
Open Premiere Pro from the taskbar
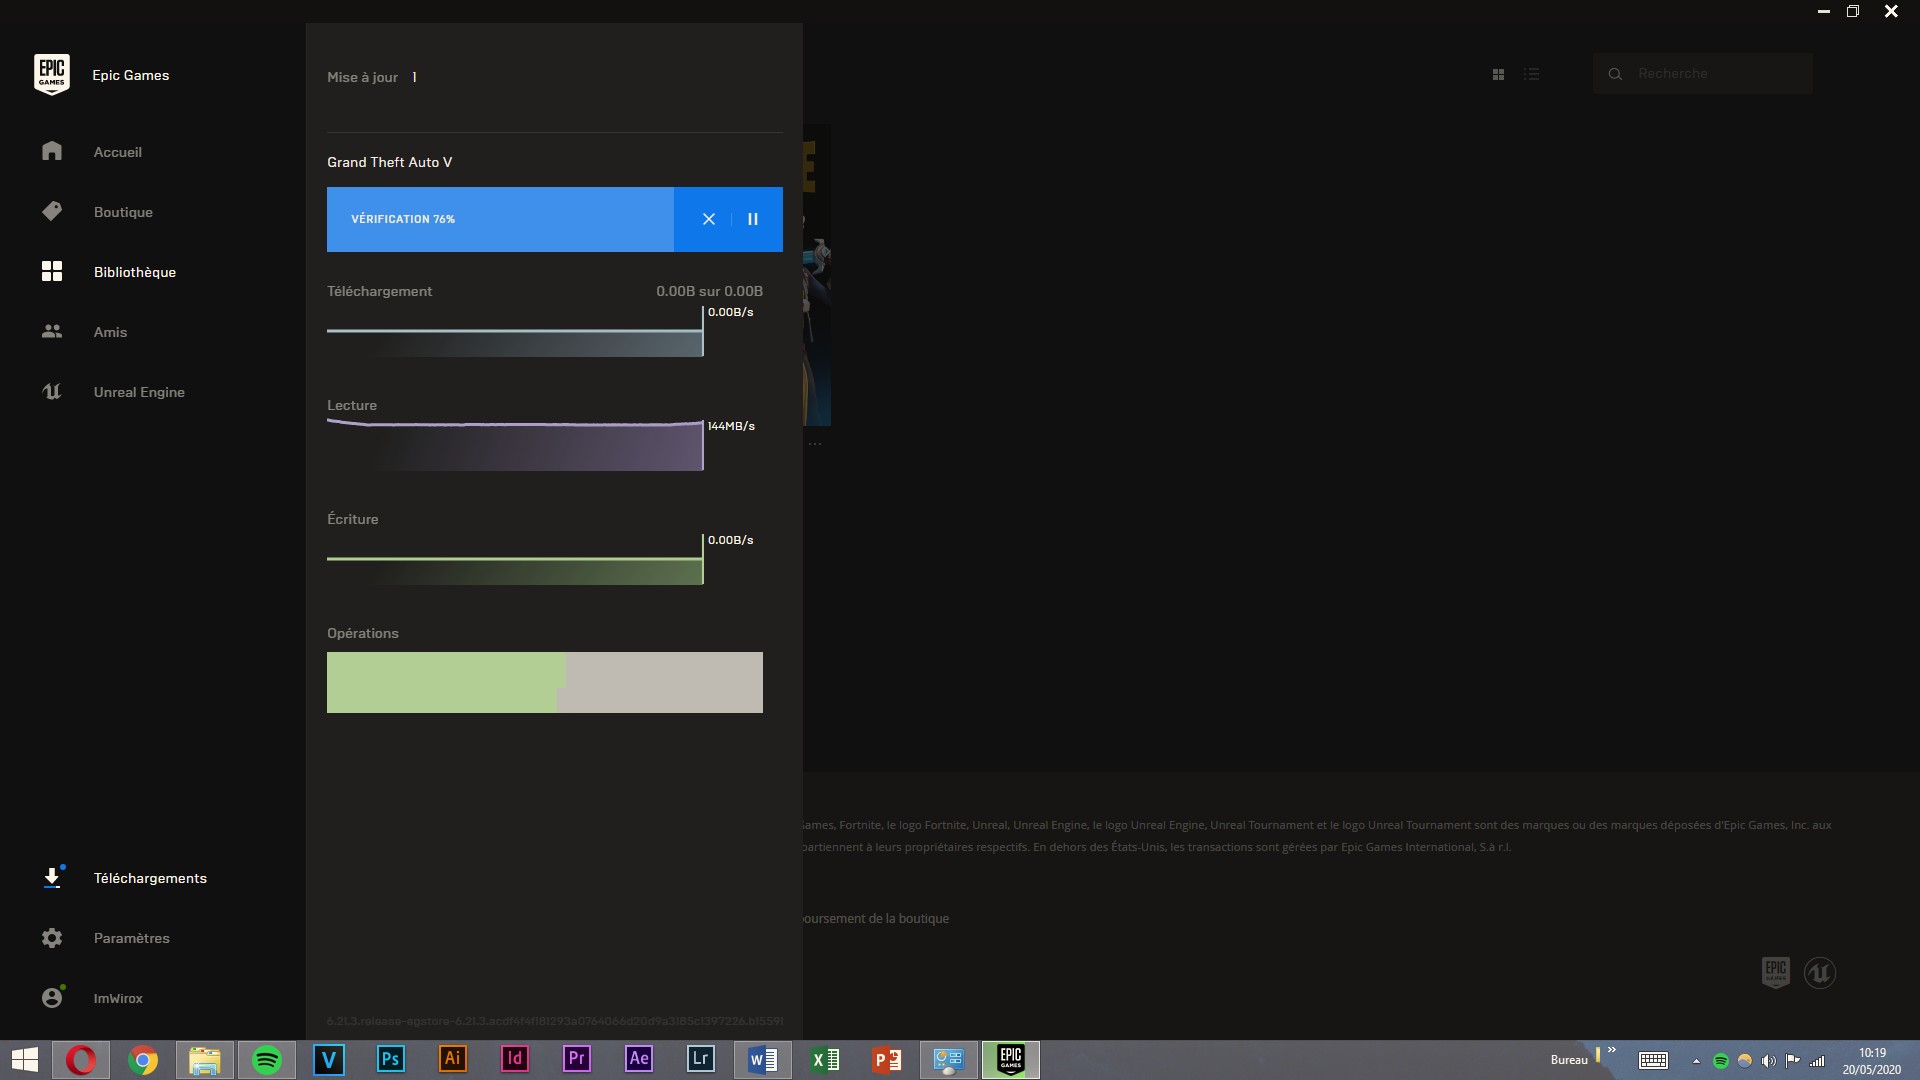pos(577,1060)
